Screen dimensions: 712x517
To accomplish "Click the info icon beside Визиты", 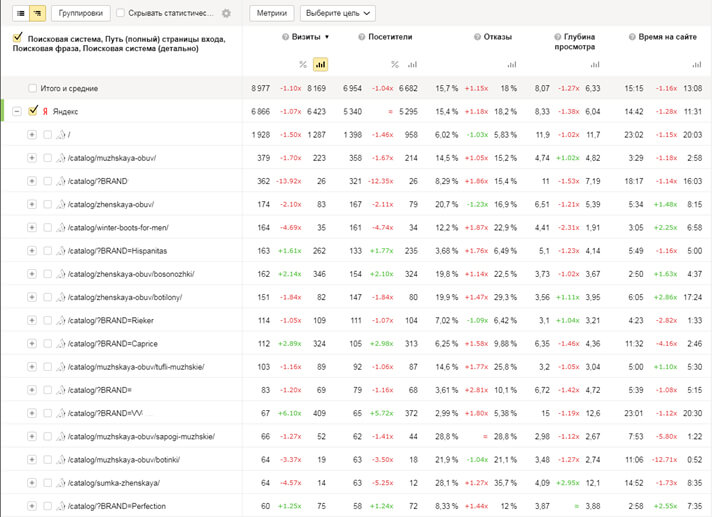I will pyautogui.click(x=285, y=37).
